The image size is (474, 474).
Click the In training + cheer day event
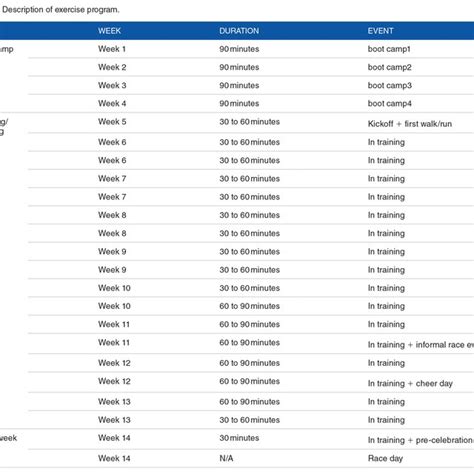pyautogui.click(x=410, y=384)
